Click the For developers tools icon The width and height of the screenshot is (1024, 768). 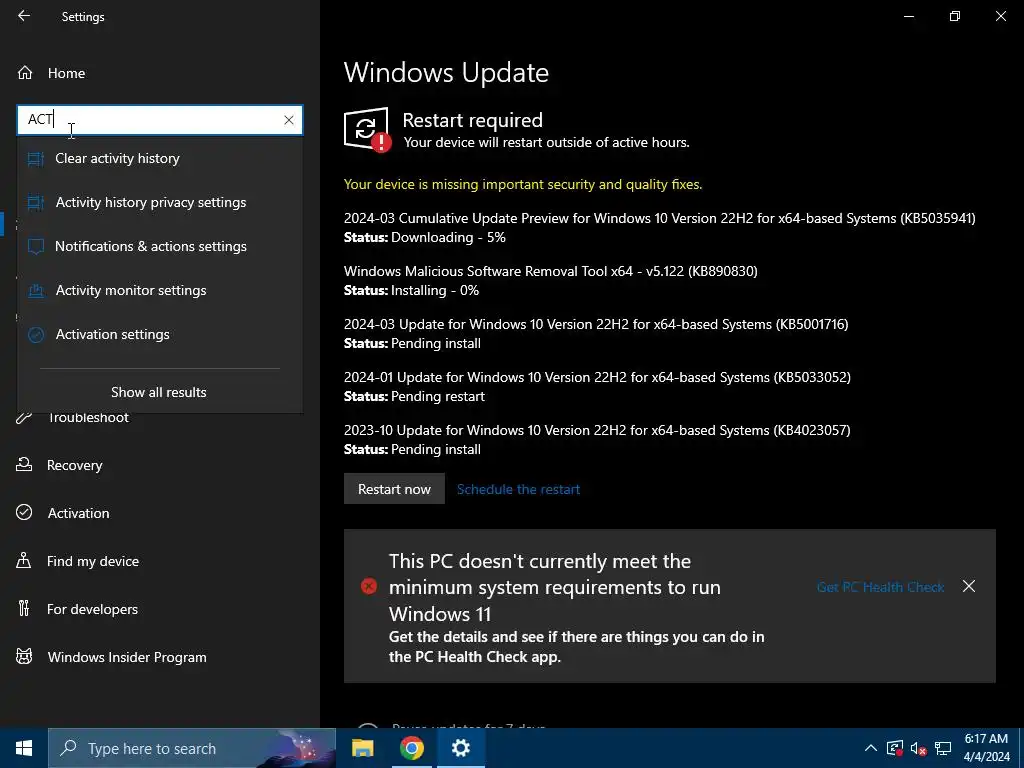coord(24,609)
